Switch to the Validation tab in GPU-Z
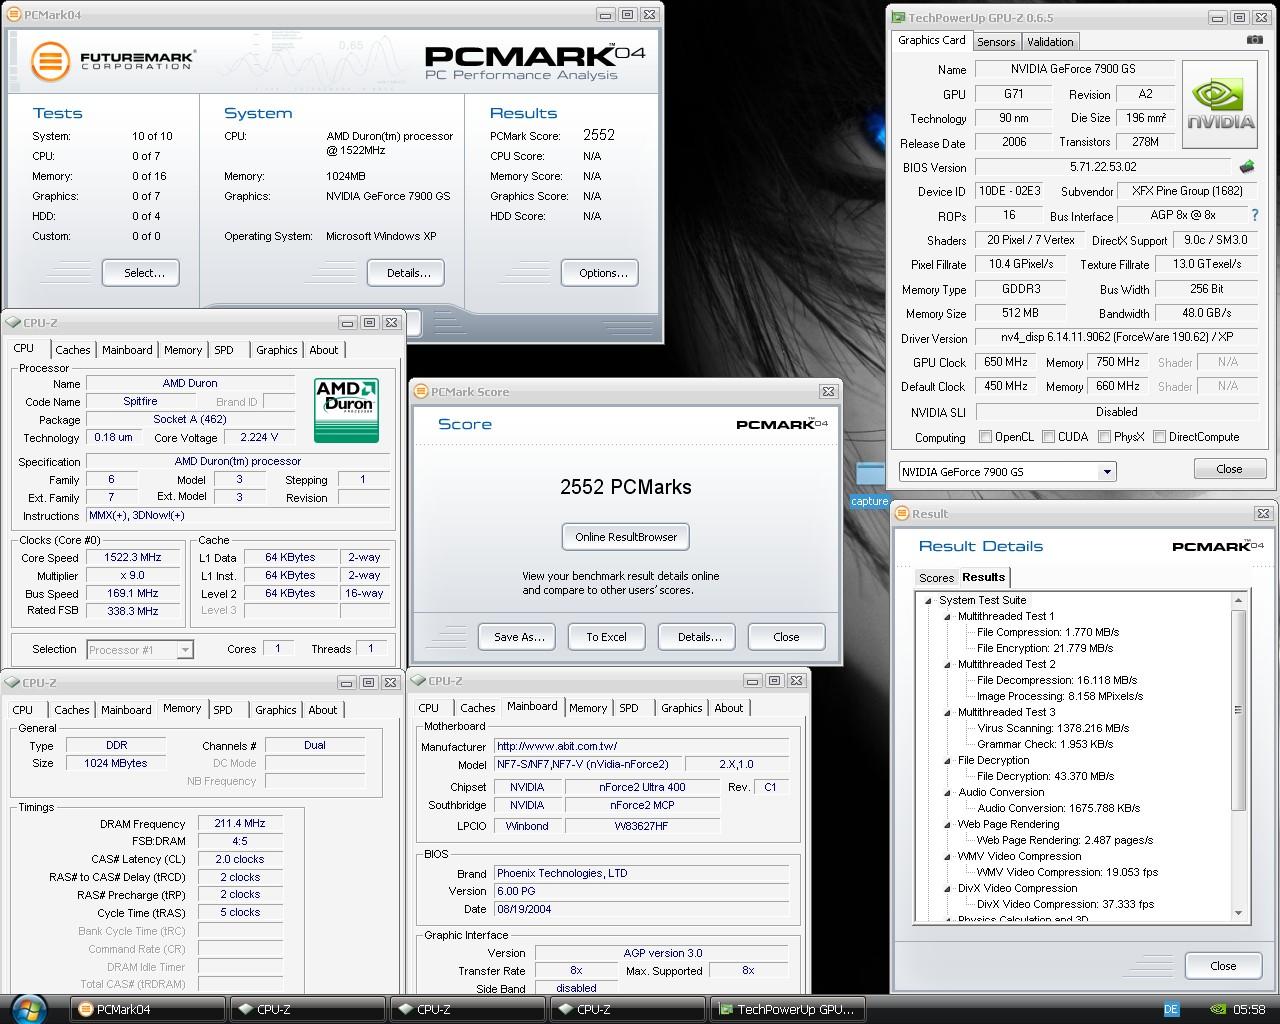Screen dimensions: 1280x1024 point(1050,42)
